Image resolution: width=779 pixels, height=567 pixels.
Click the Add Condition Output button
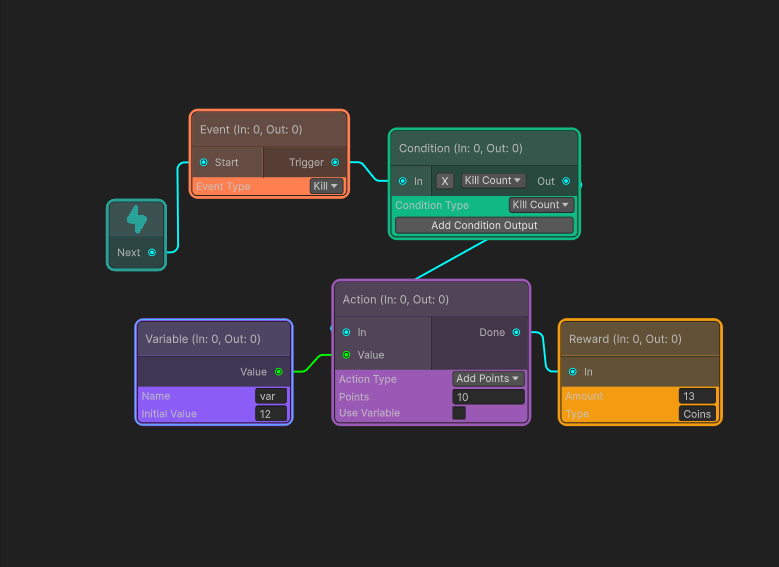tap(484, 225)
